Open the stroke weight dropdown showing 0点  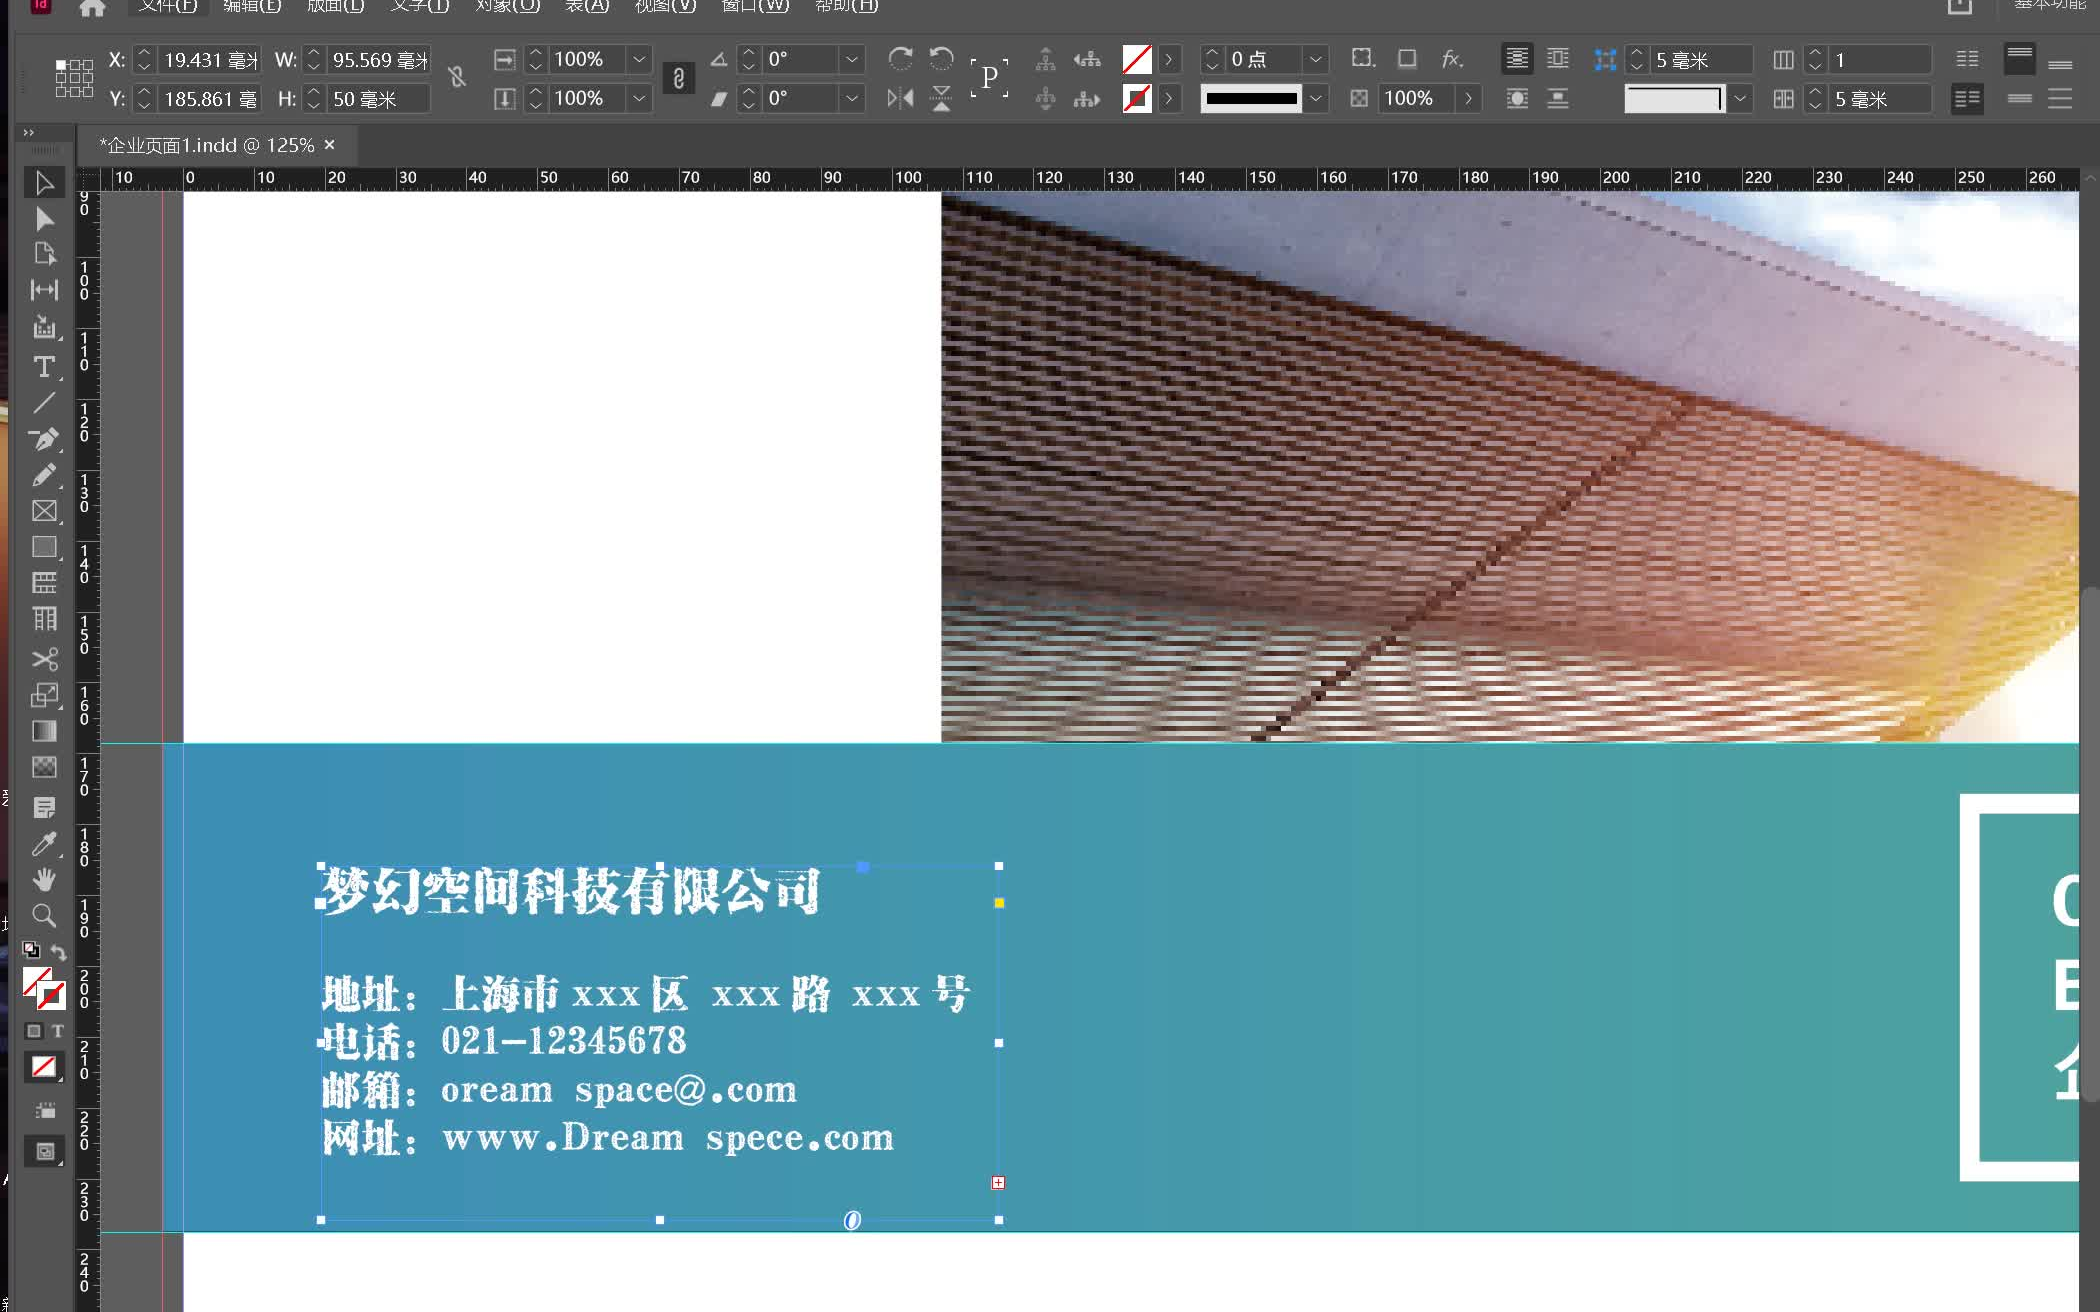[x=1317, y=60]
